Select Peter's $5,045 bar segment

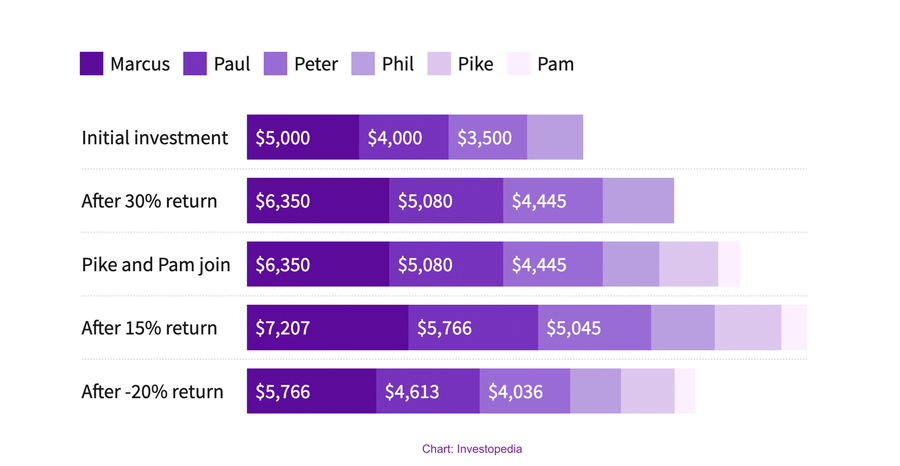(594, 328)
